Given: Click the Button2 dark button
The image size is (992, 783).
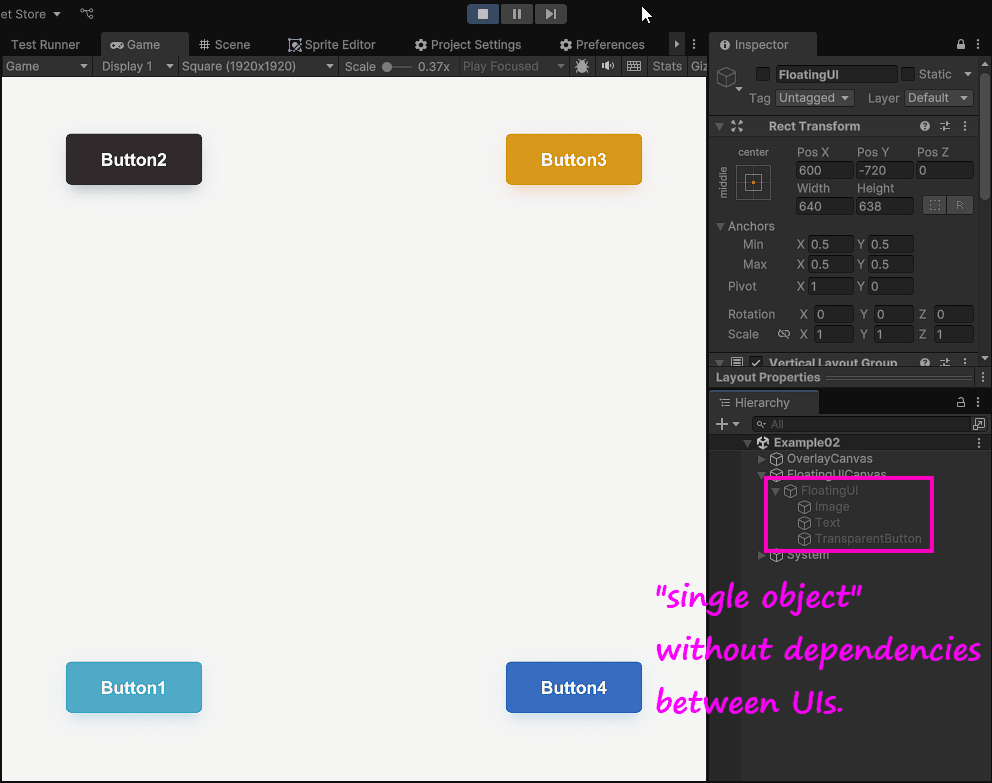Looking at the screenshot, I should pos(134,159).
